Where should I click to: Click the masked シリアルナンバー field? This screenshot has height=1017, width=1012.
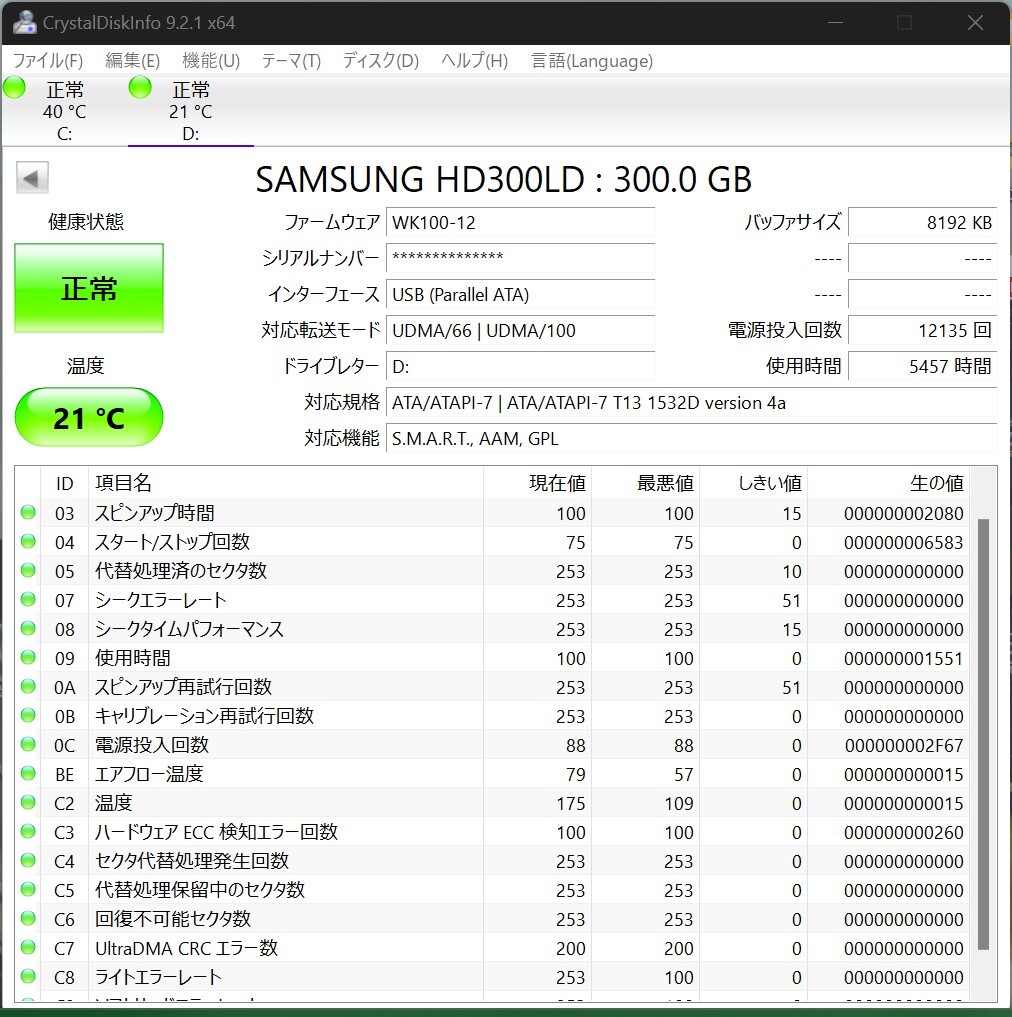click(x=520, y=259)
